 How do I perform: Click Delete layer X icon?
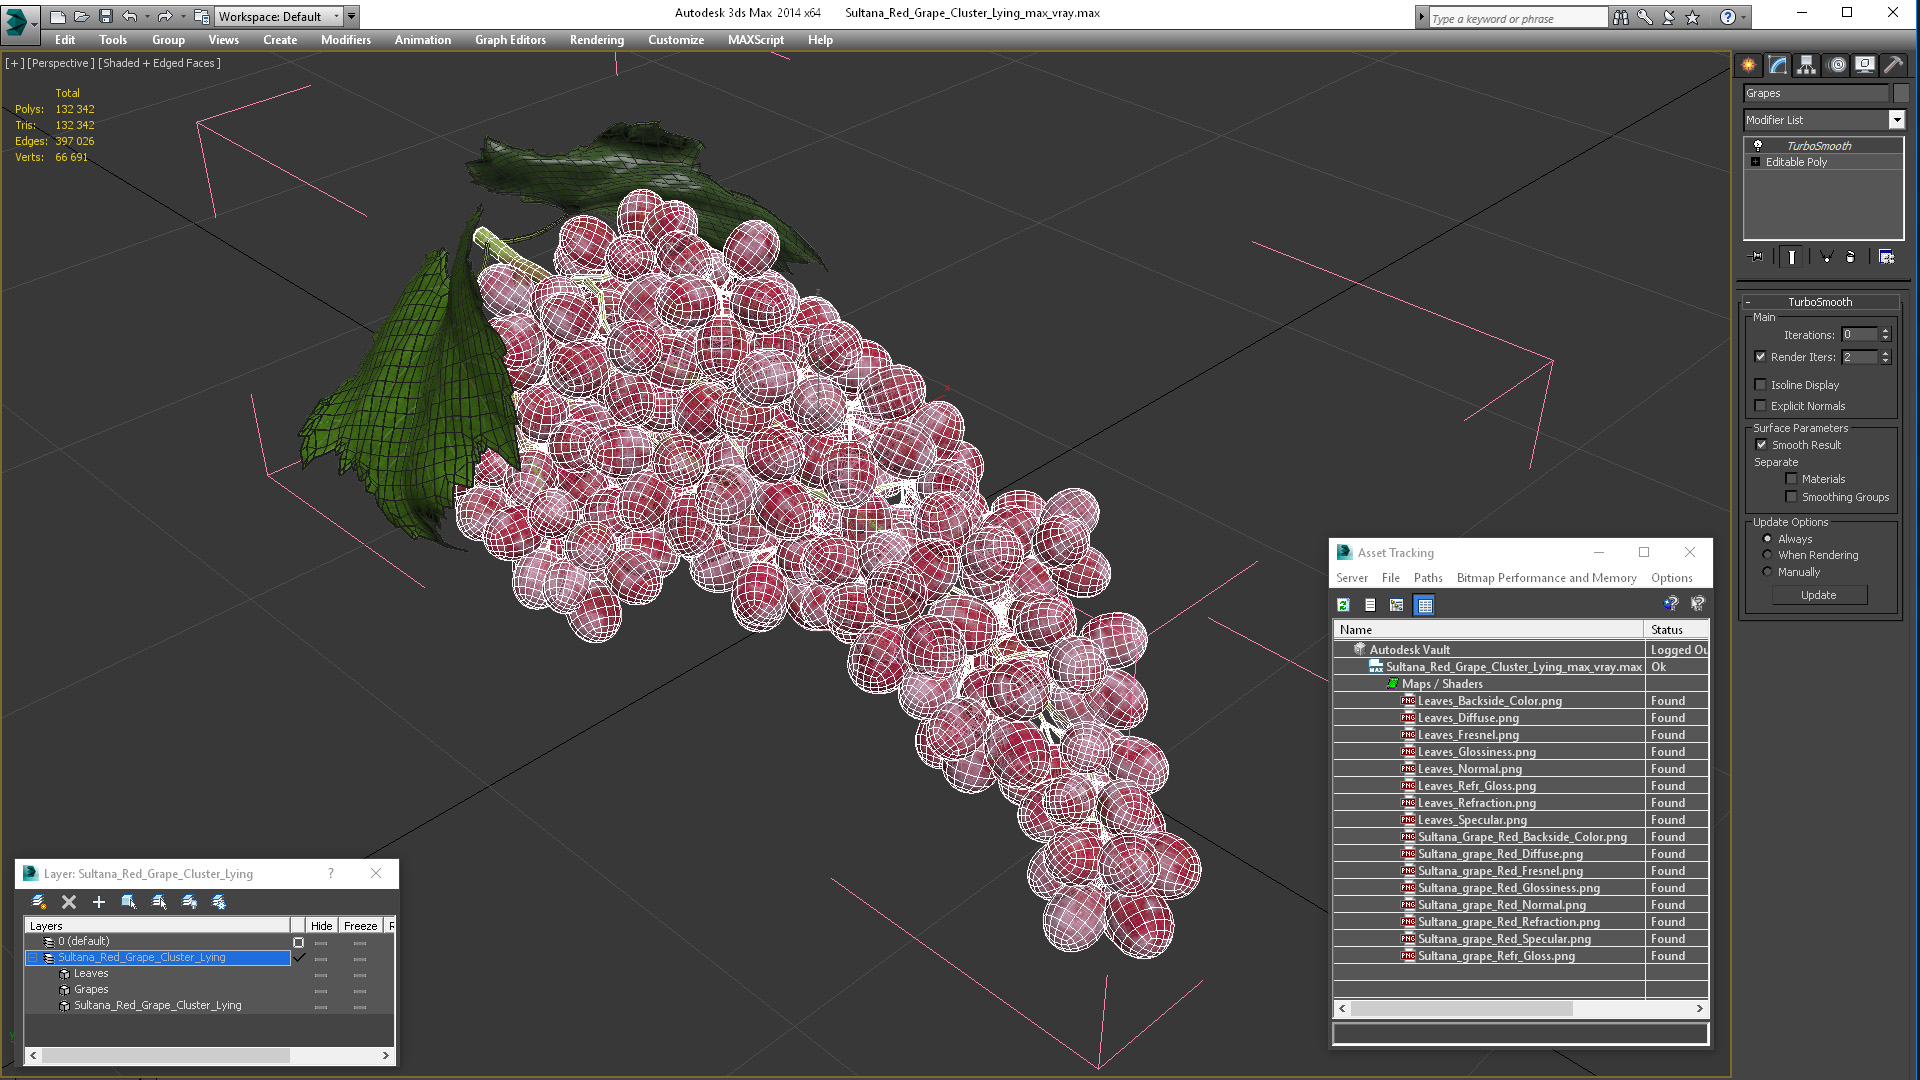point(69,902)
